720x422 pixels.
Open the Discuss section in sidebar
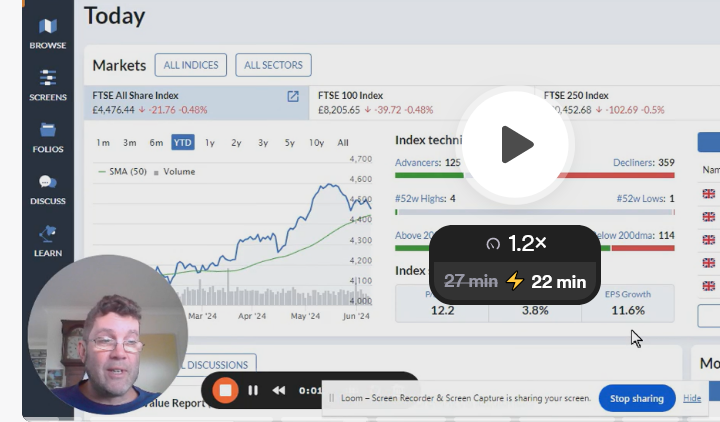coord(48,189)
